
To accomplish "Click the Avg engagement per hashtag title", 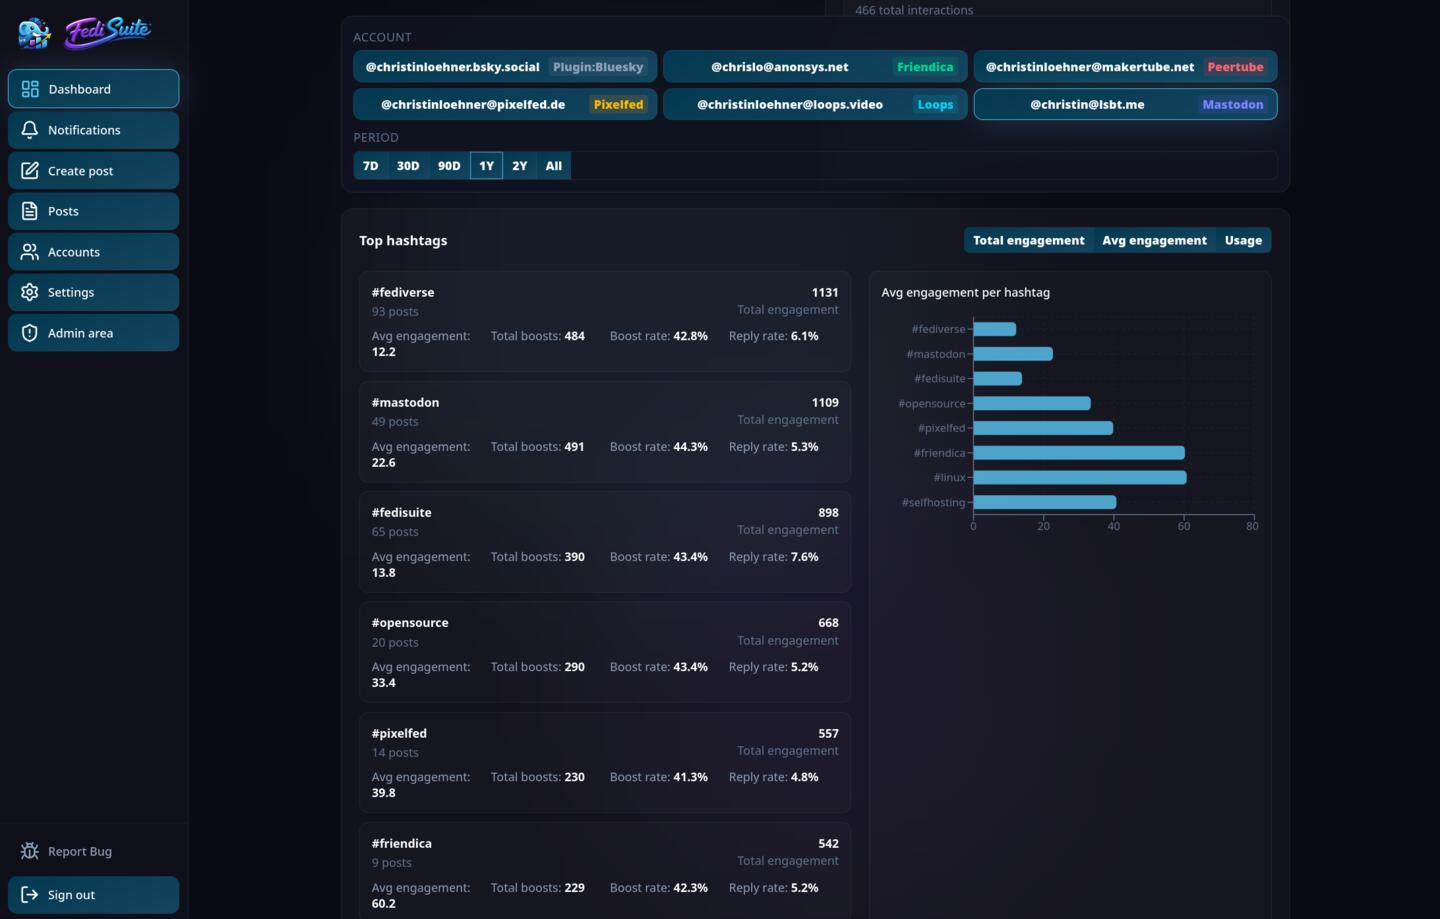I will (965, 292).
